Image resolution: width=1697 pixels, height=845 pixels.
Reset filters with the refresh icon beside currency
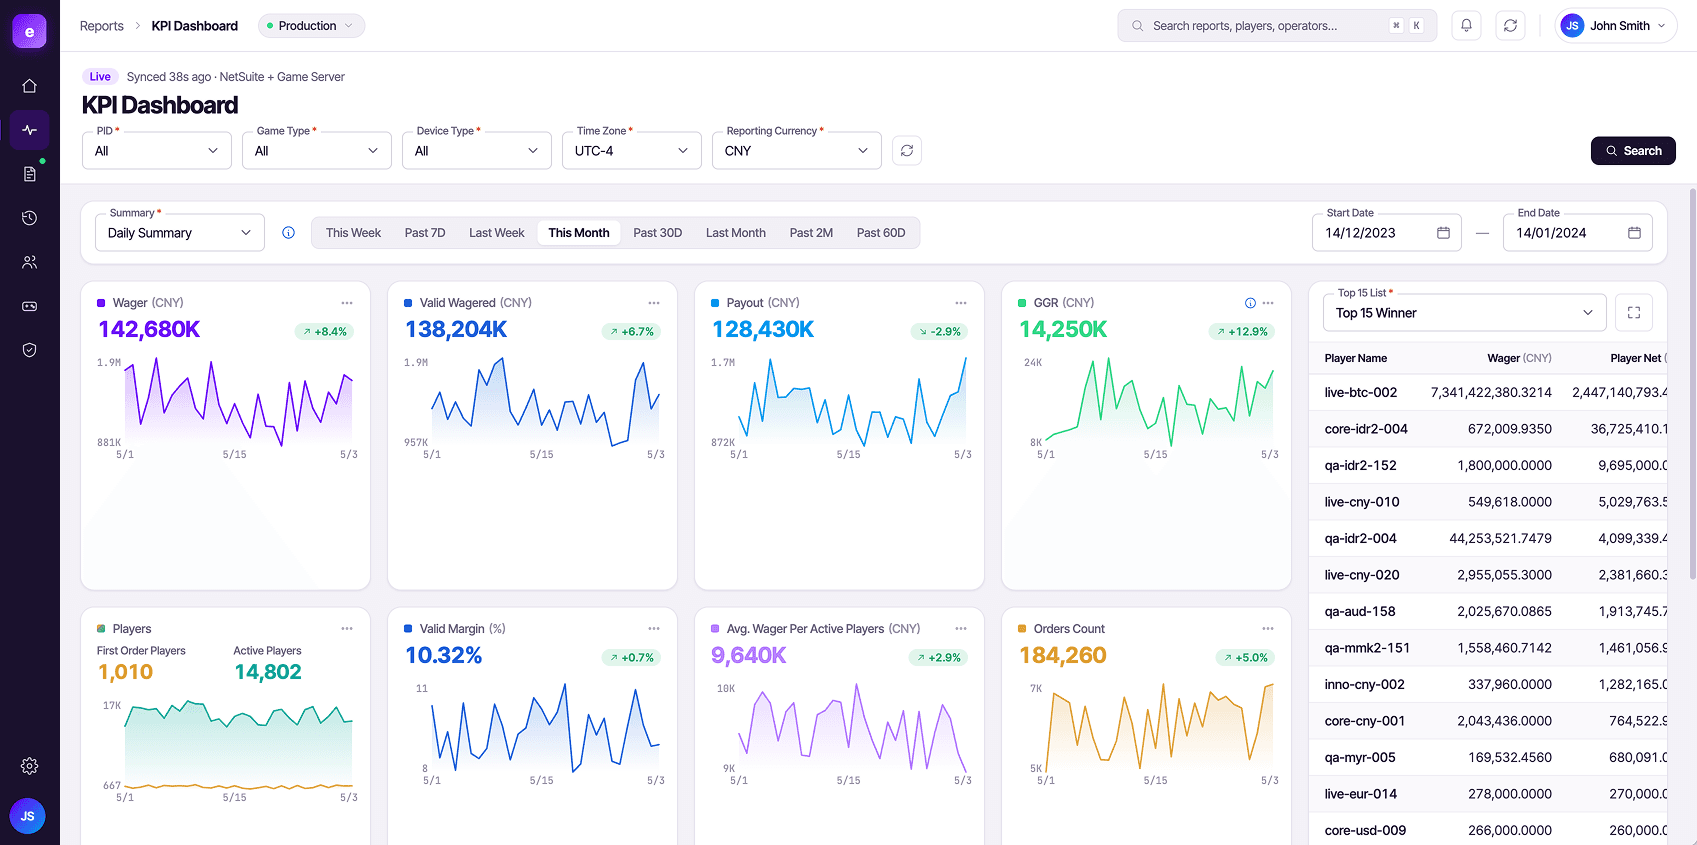click(907, 151)
